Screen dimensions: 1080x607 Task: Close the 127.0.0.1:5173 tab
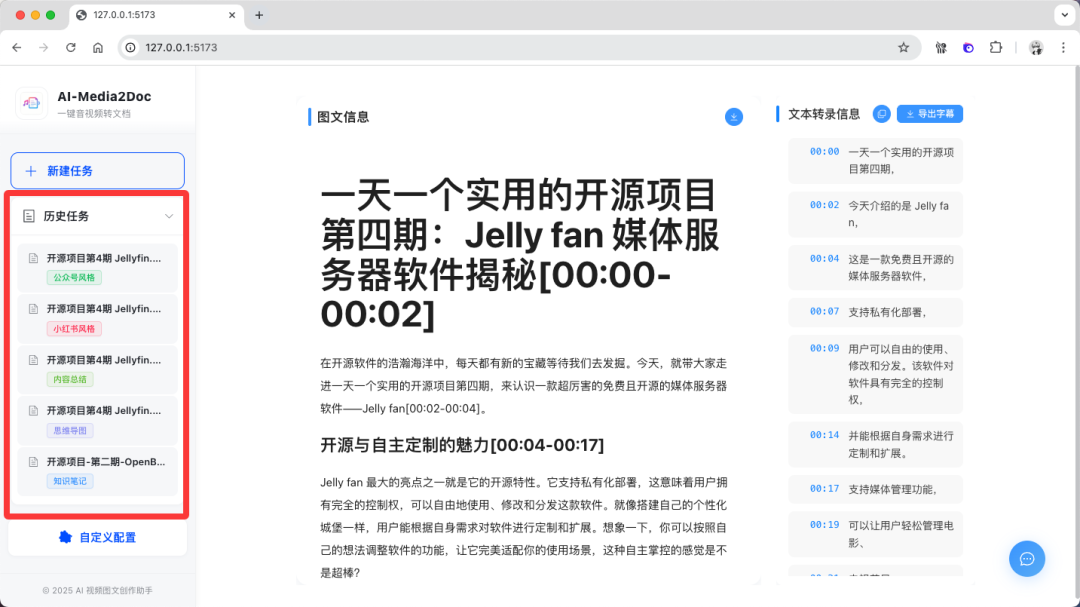(x=232, y=15)
